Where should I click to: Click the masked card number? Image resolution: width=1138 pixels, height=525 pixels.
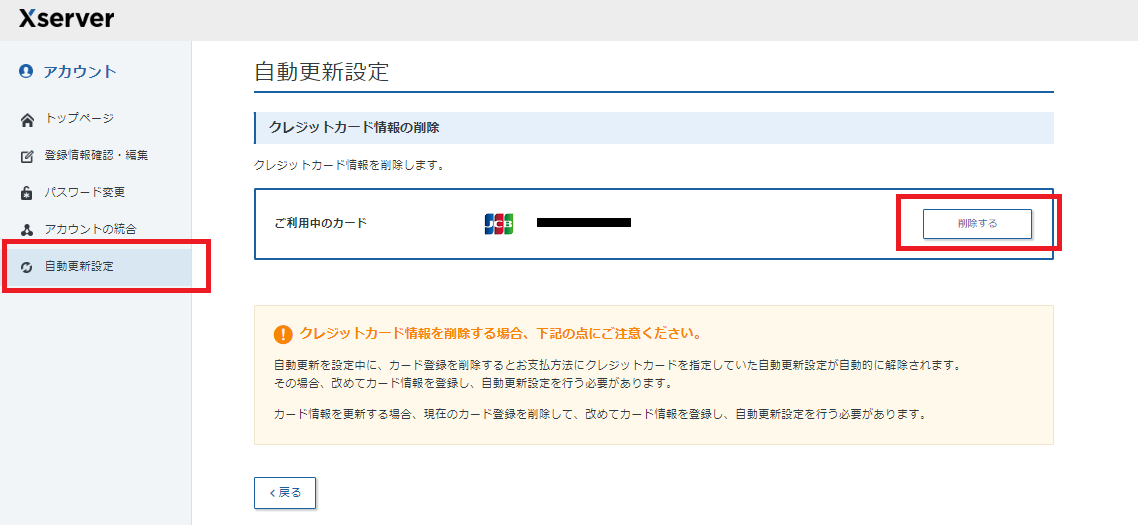(583, 223)
